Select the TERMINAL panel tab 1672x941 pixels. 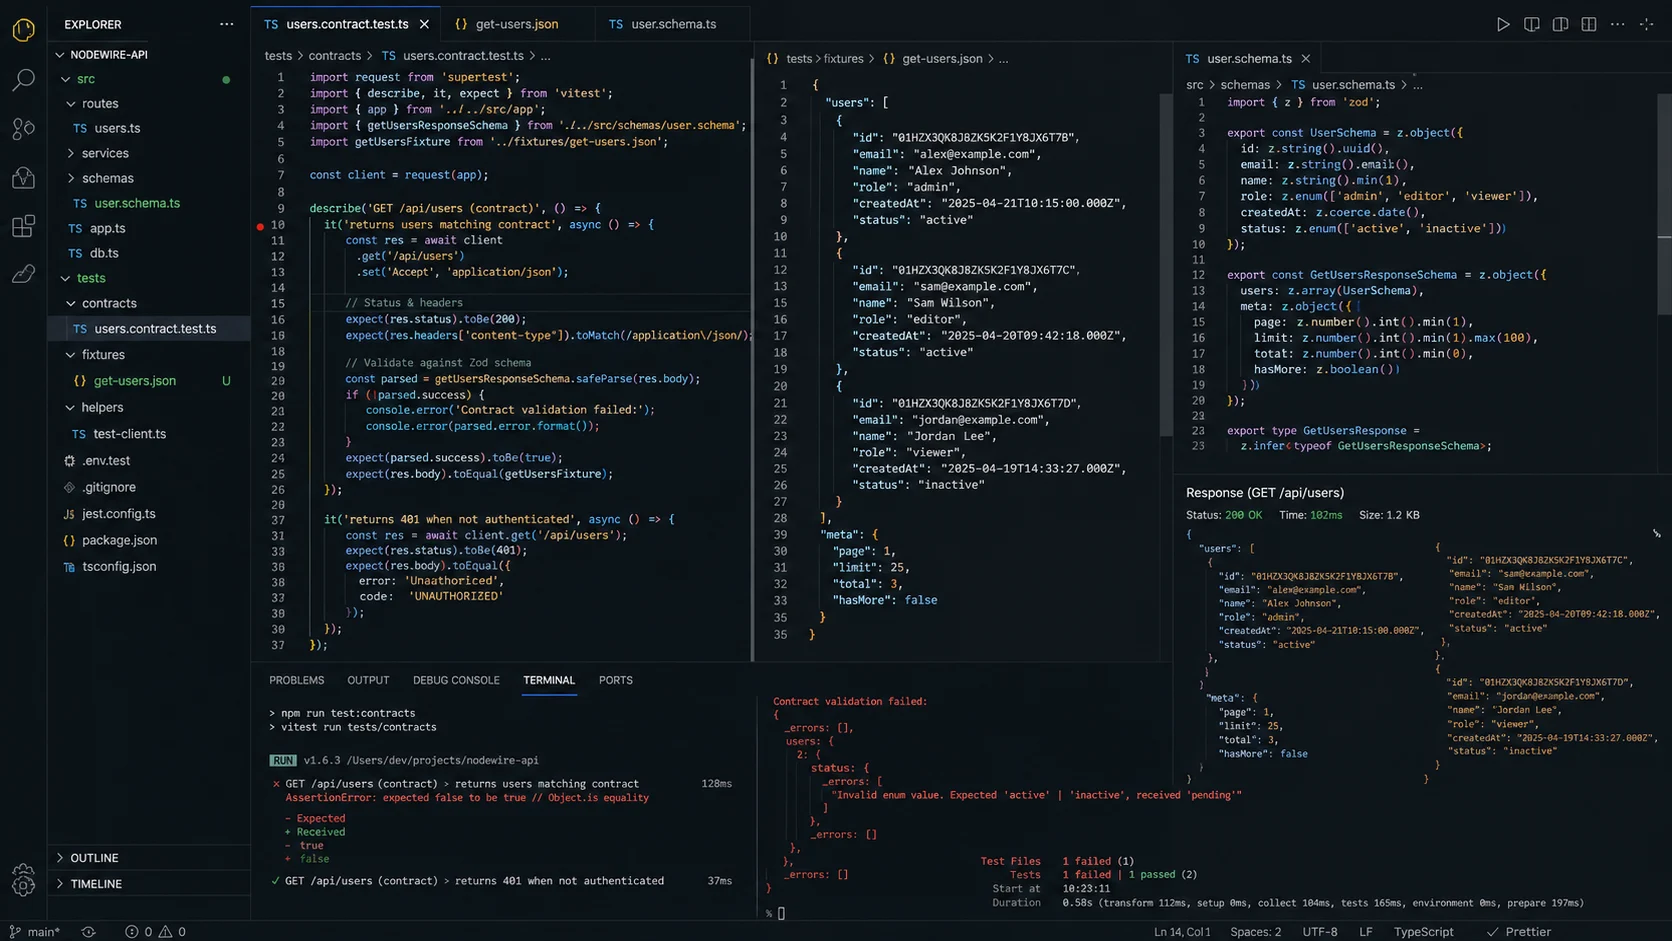[x=549, y=680]
